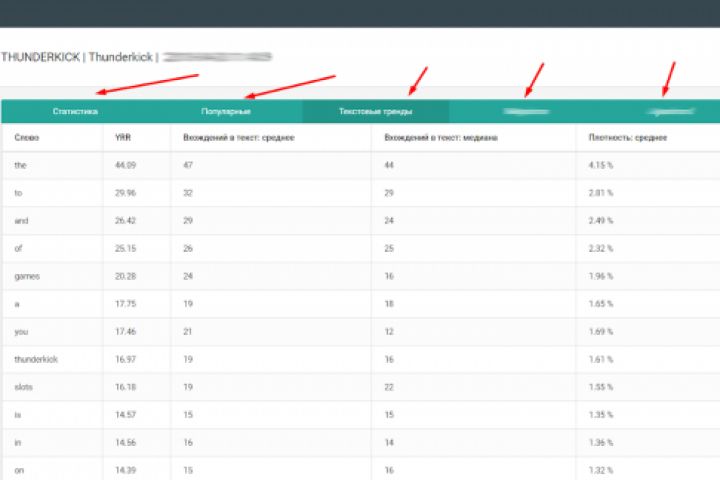
Task: Click the YRR value 14.57
Action: 125,415
